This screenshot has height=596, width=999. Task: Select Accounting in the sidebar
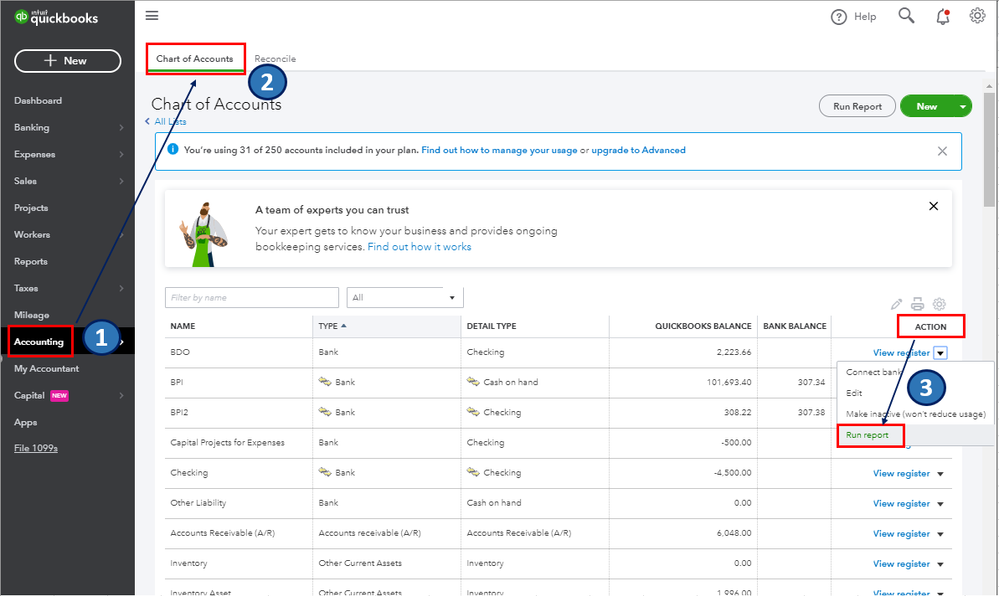click(x=39, y=342)
